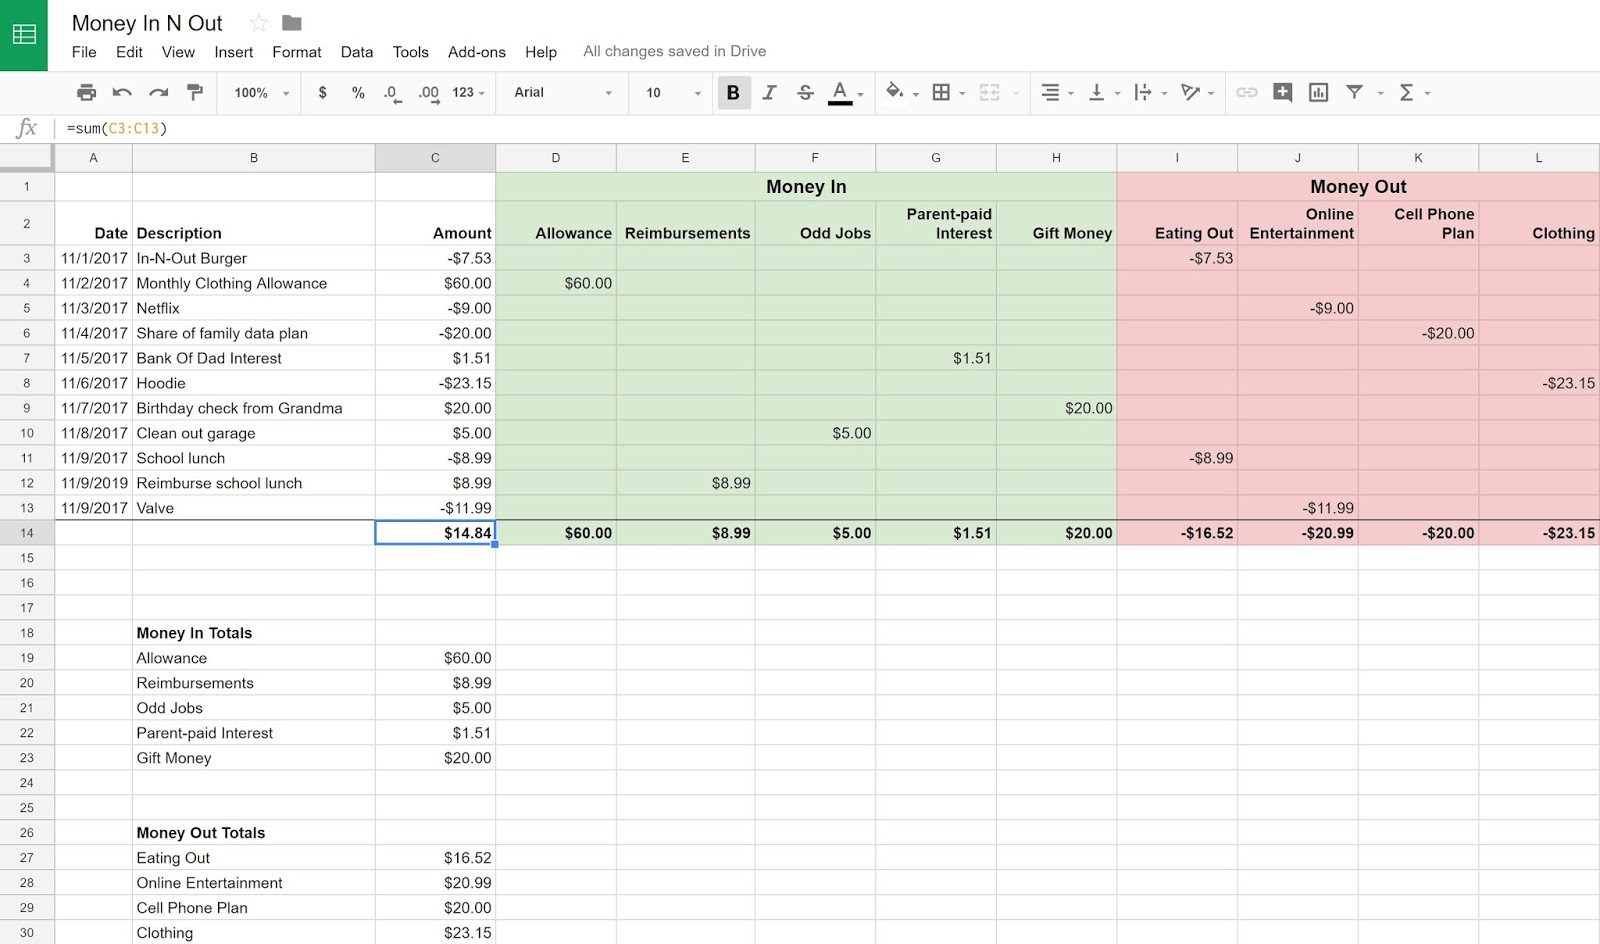Open the Edit menu

[129, 52]
